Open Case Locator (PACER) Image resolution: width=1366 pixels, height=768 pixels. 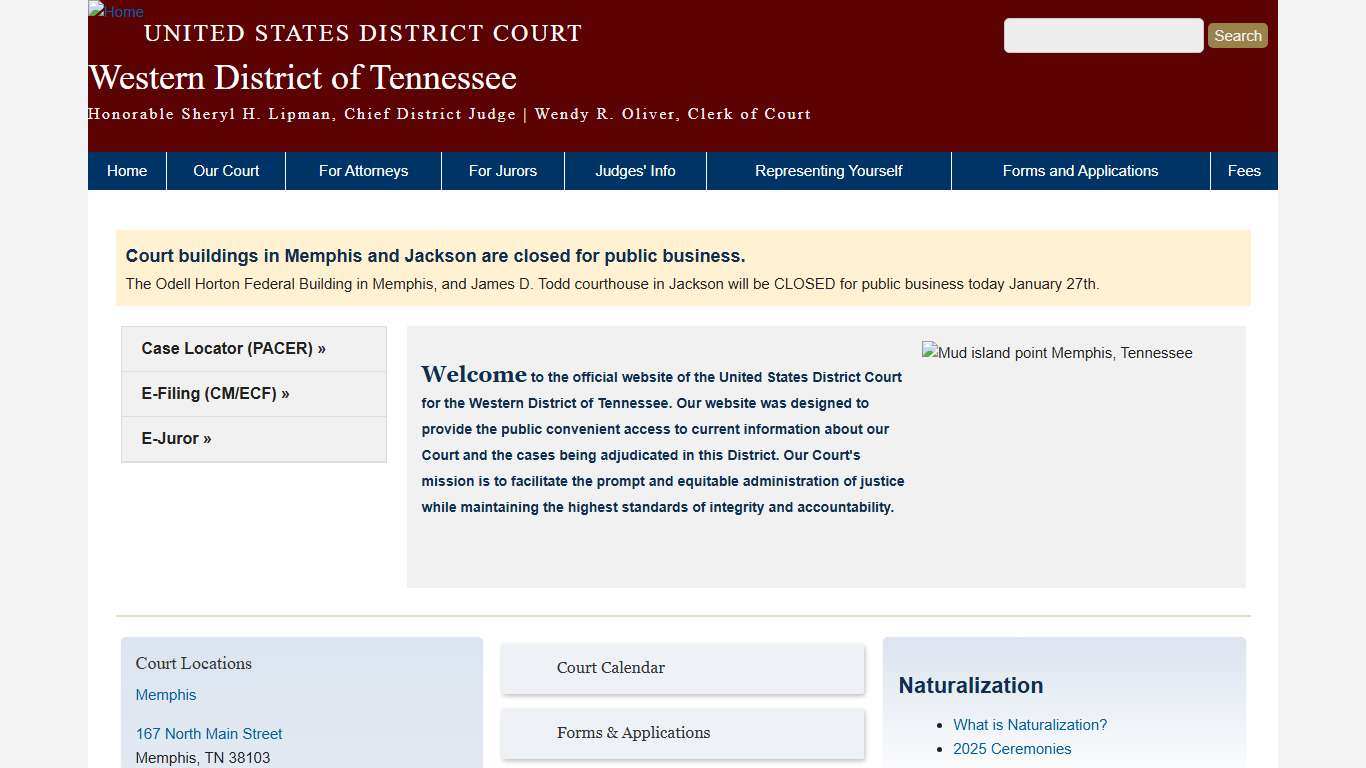tap(233, 348)
